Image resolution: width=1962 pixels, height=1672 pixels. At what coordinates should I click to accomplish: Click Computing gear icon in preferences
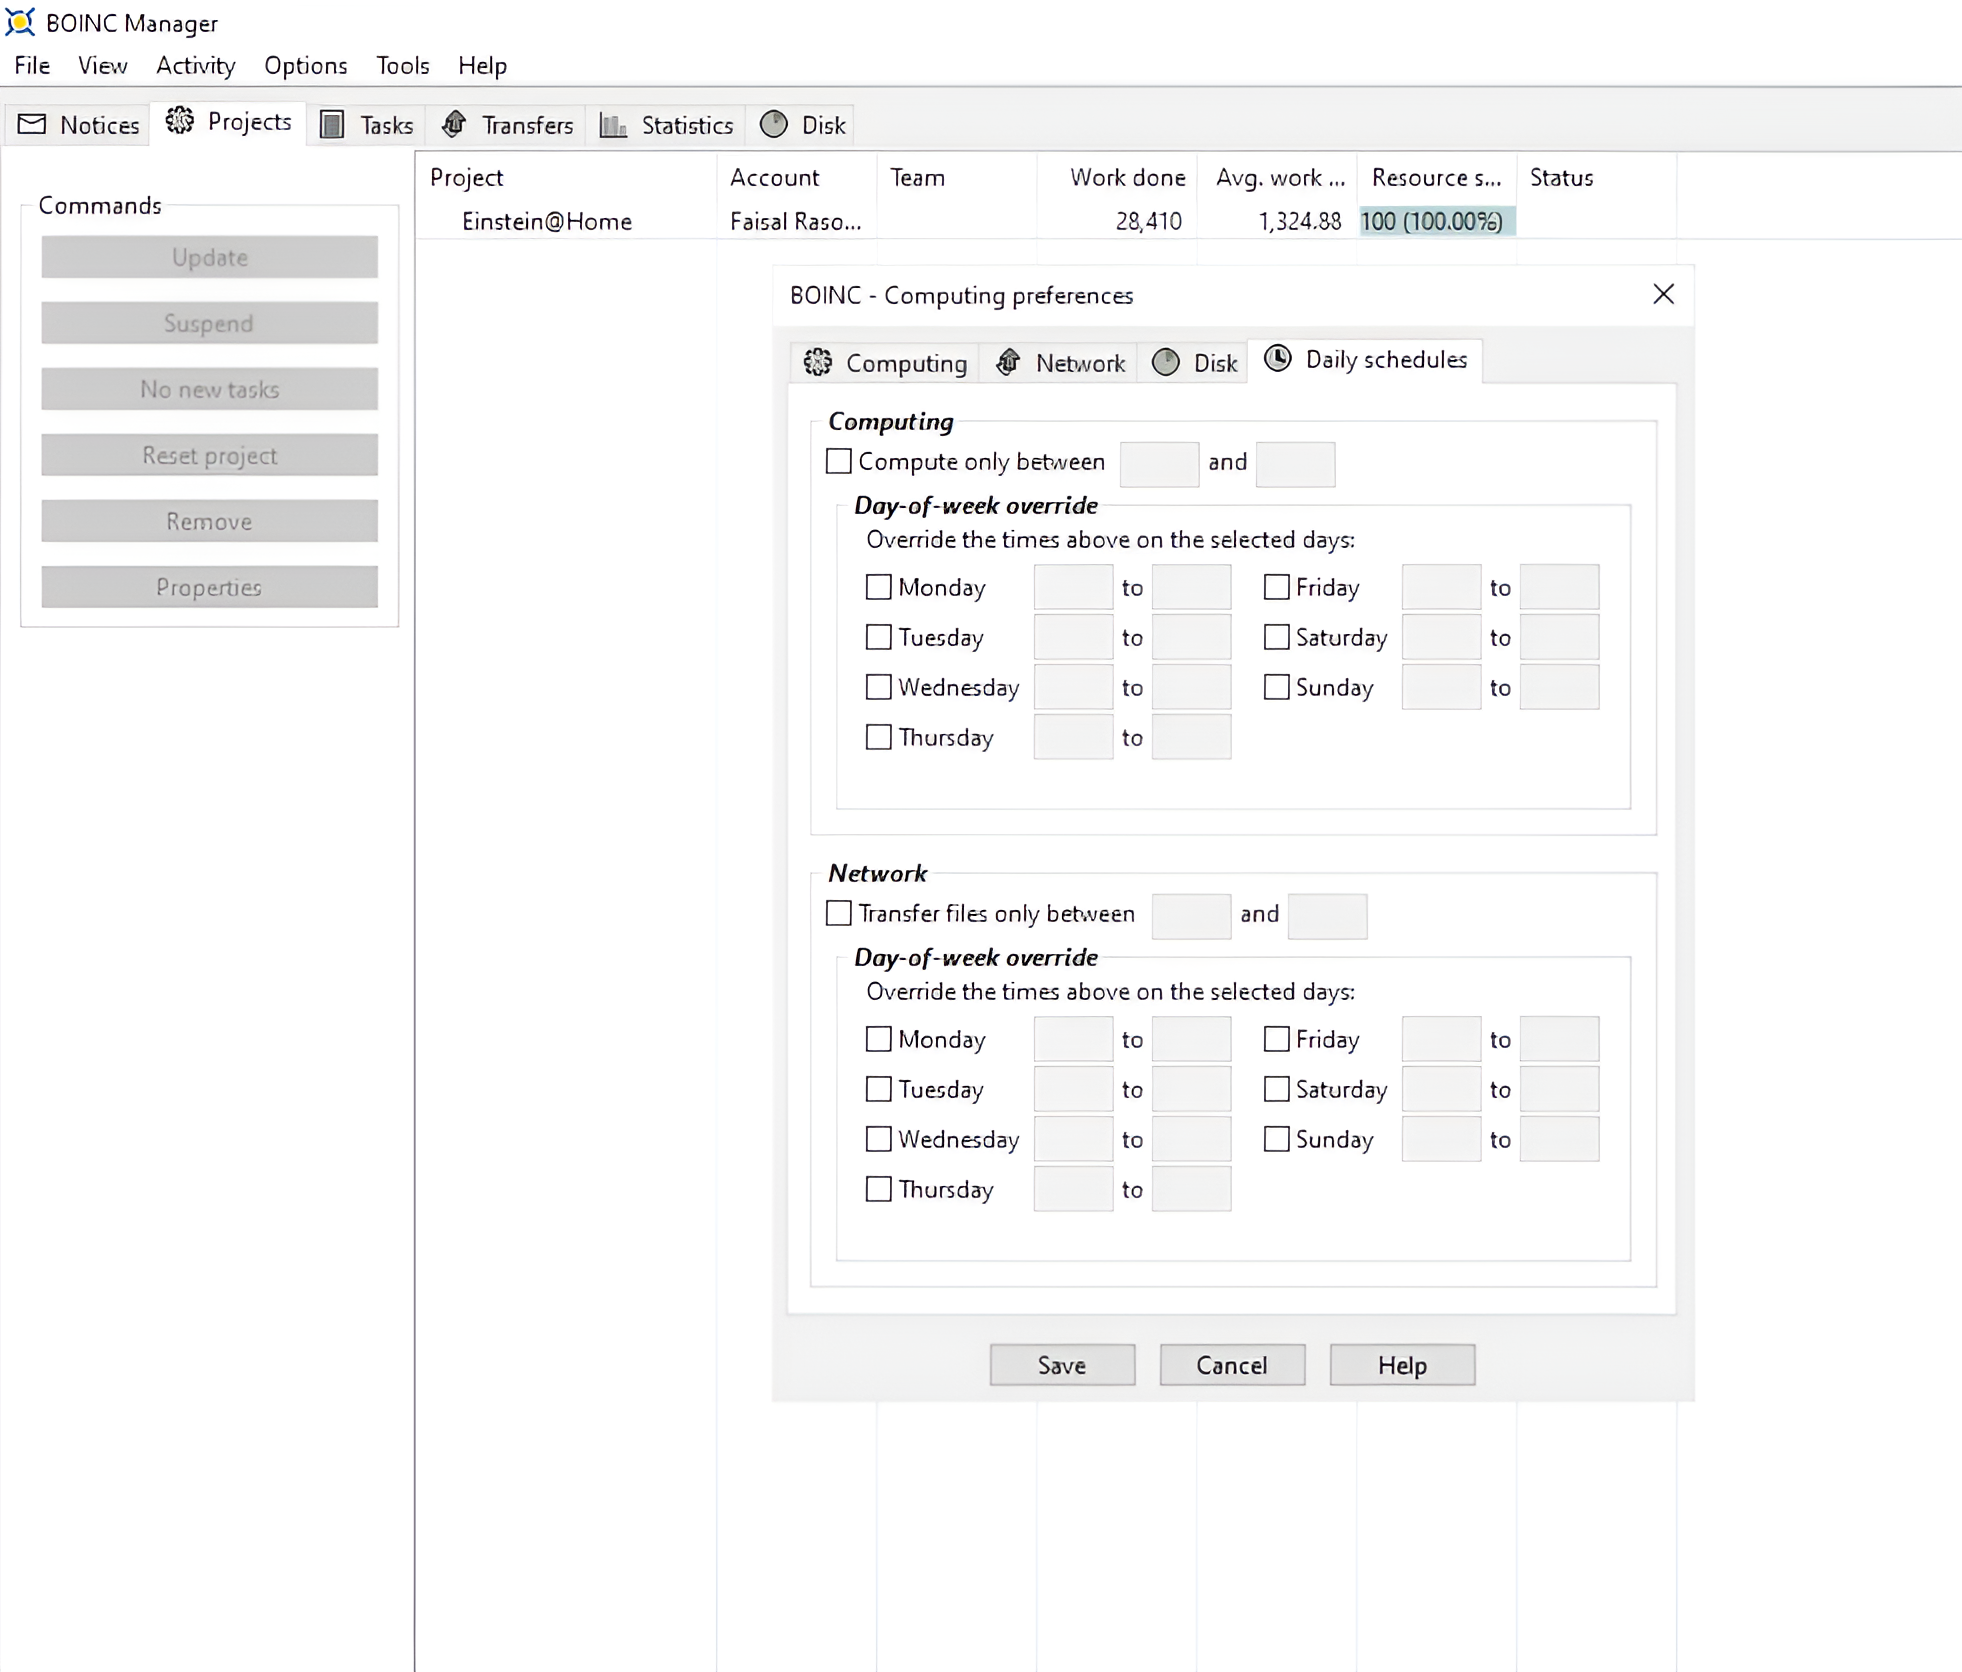tap(818, 362)
